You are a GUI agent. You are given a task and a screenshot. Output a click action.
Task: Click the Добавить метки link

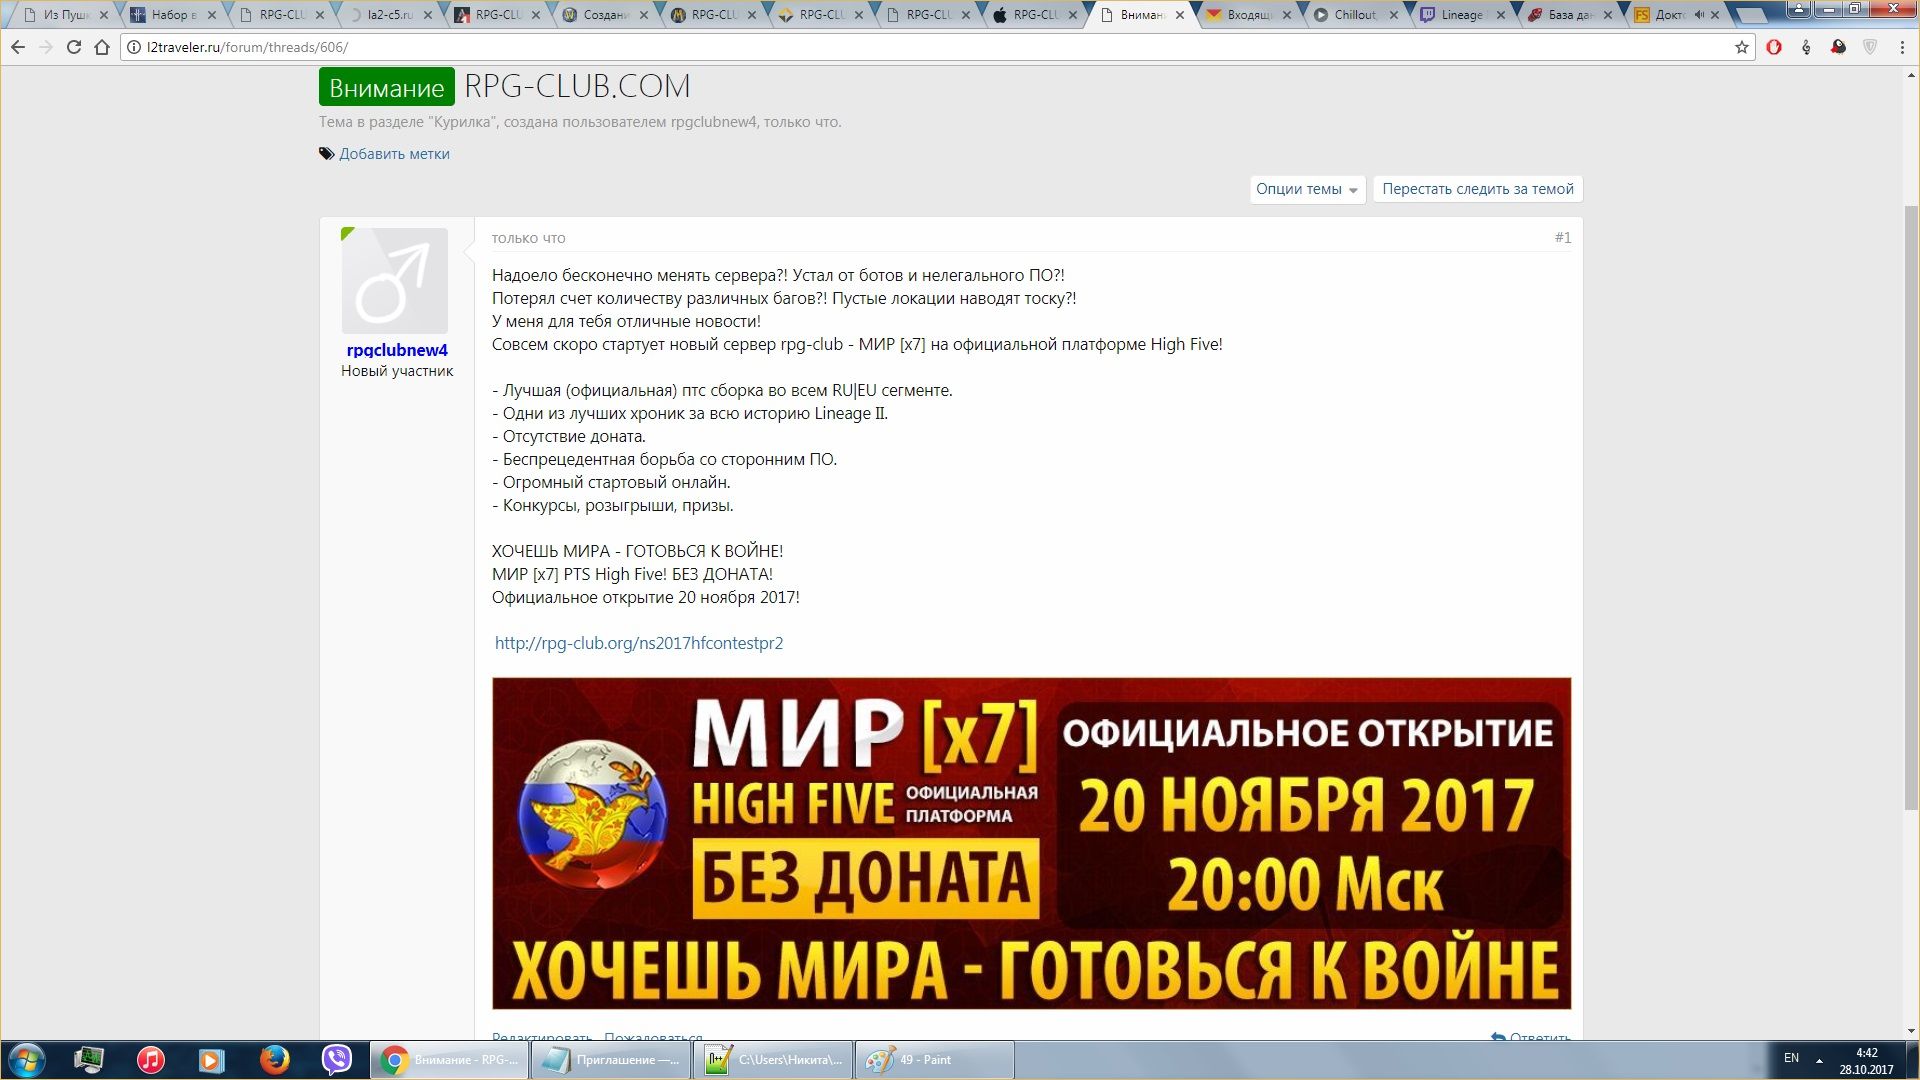(x=394, y=154)
